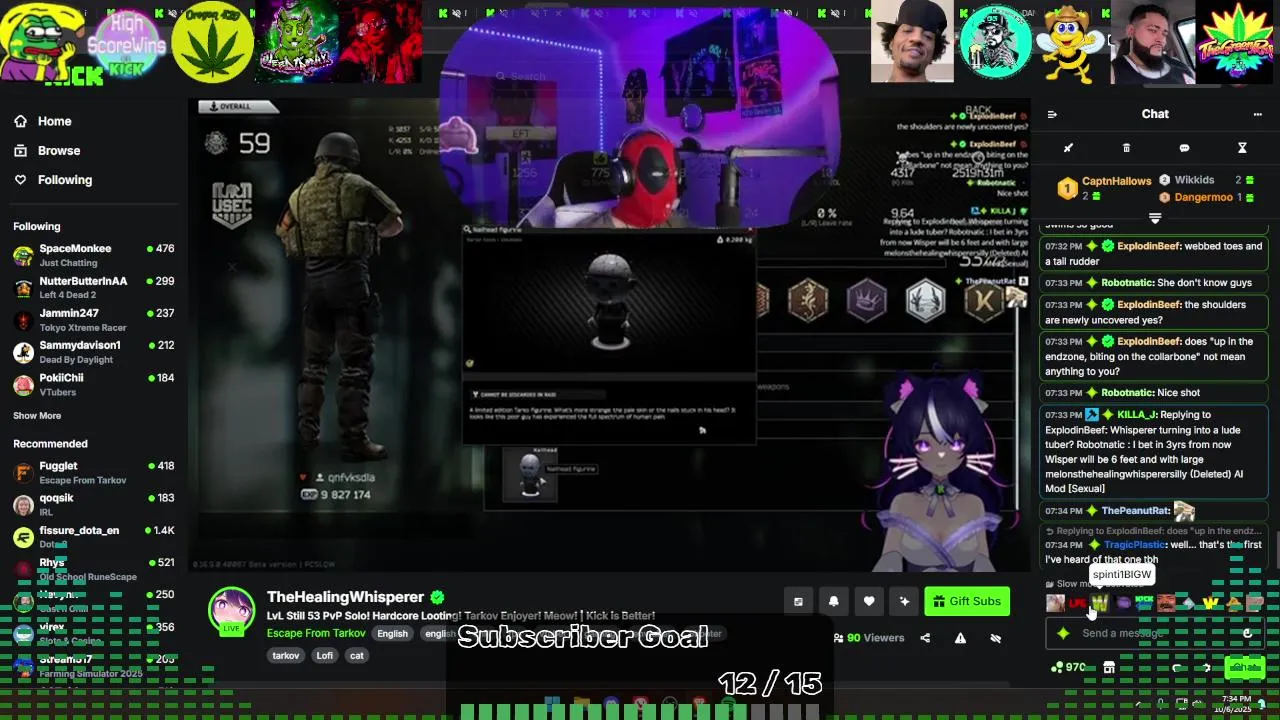The image size is (1280, 720).
Task: Toggle follow with the heart button
Action: 869,601
